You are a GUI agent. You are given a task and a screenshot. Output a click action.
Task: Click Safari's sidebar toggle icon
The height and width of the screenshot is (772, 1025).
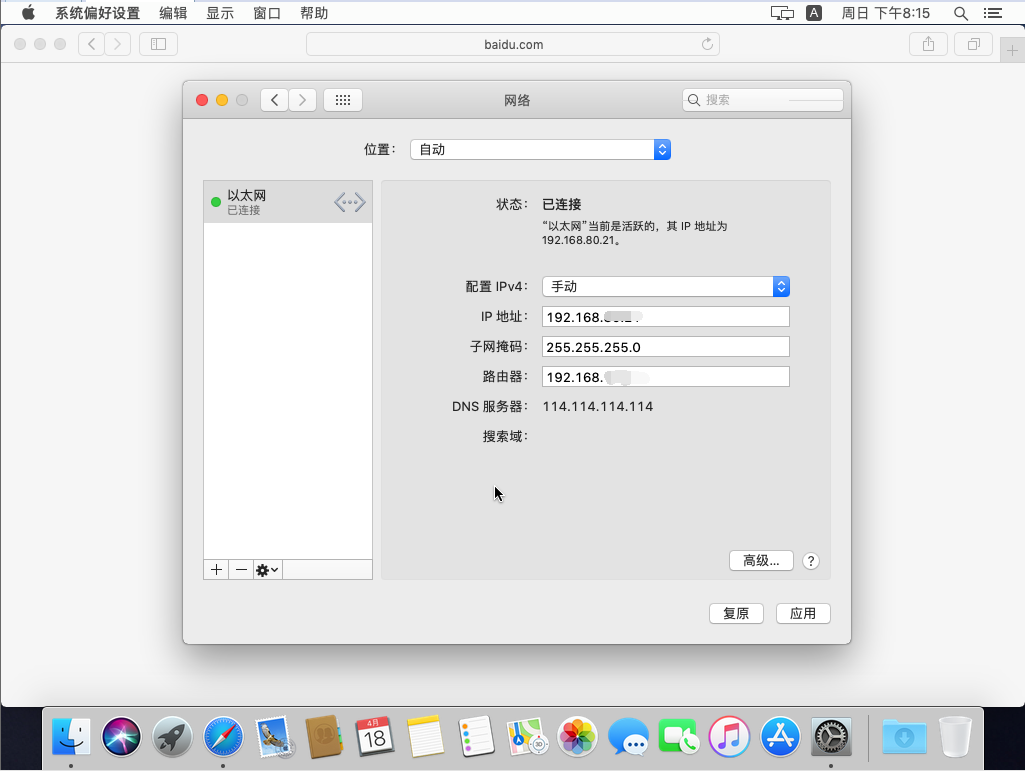click(x=158, y=44)
